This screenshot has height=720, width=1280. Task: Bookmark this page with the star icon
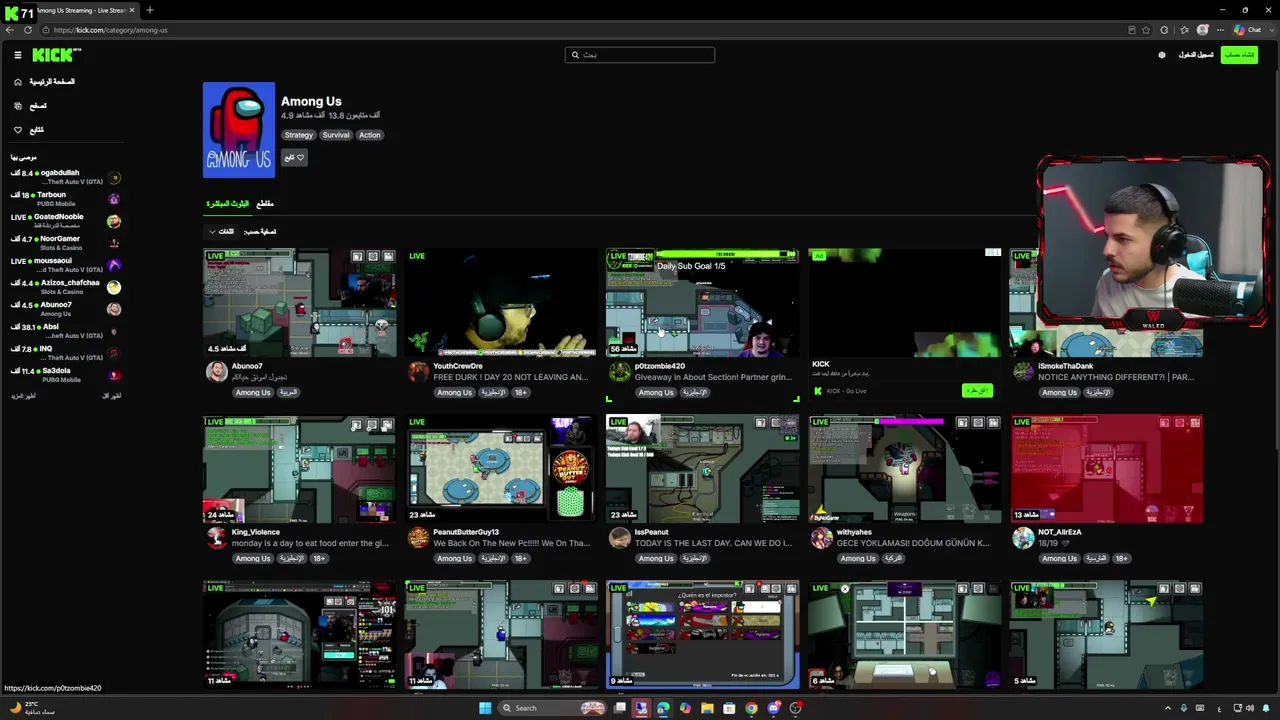coord(1148,30)
